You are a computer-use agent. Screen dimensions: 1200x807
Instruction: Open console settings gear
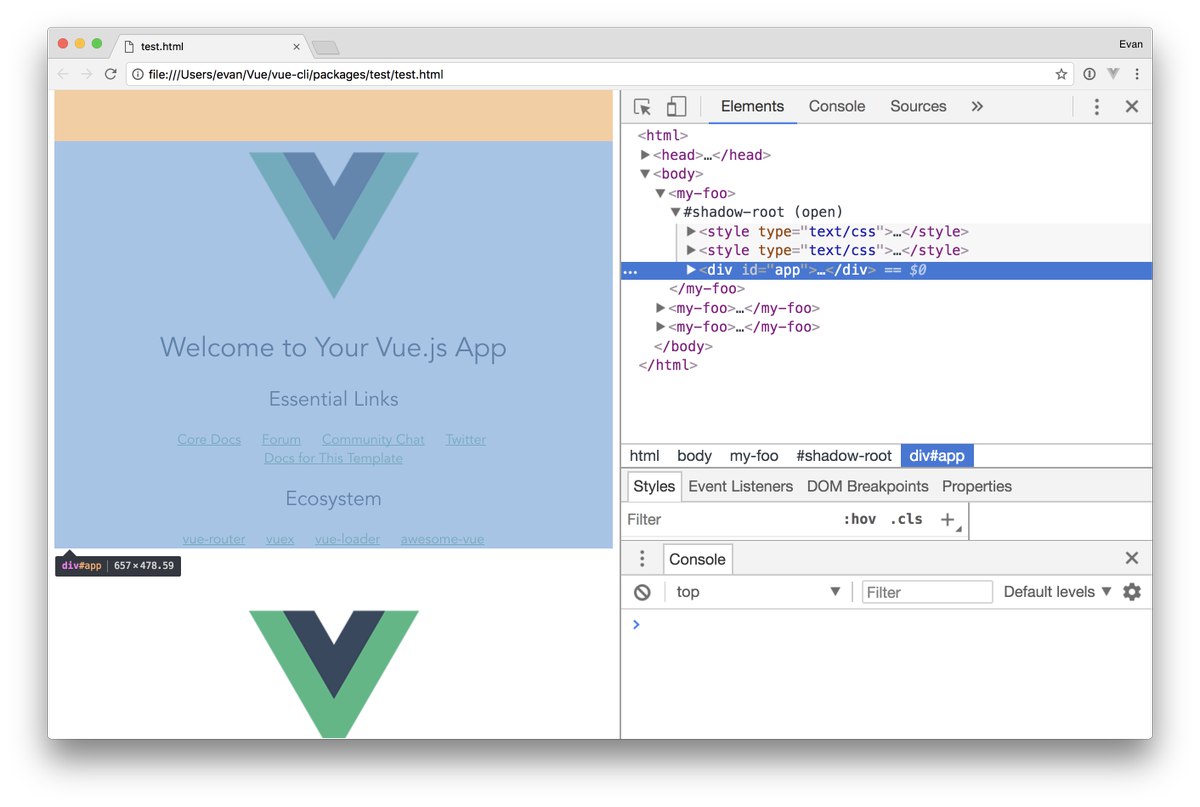(x=1132, y=592)
